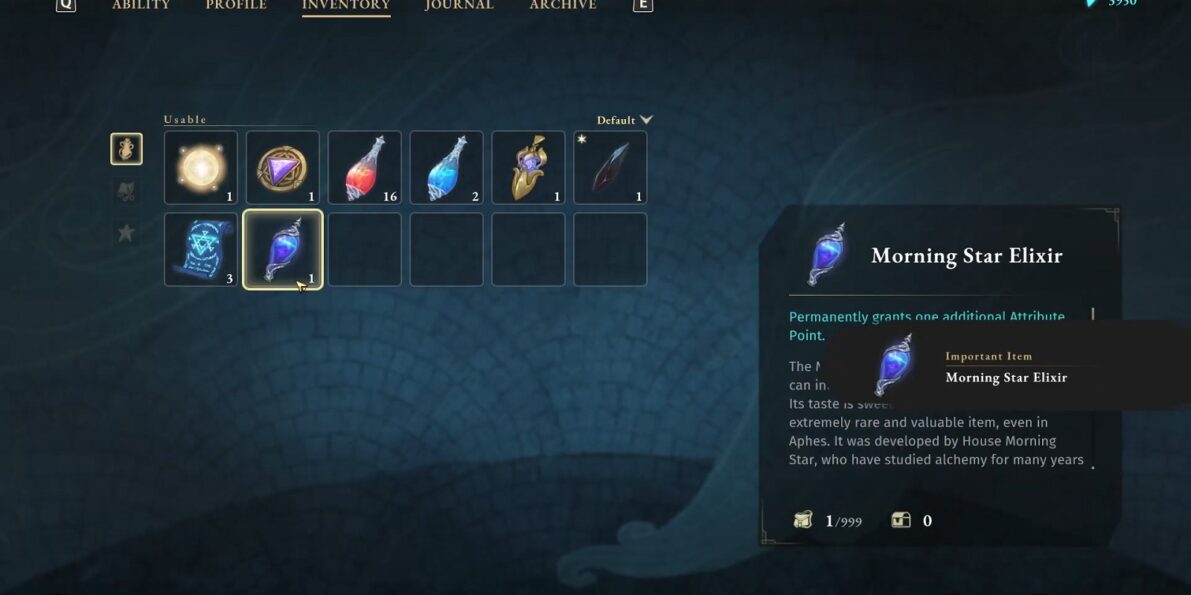The image size is (1191, 595).
Task: Switch to the star important items category
Action: (126, 233)
